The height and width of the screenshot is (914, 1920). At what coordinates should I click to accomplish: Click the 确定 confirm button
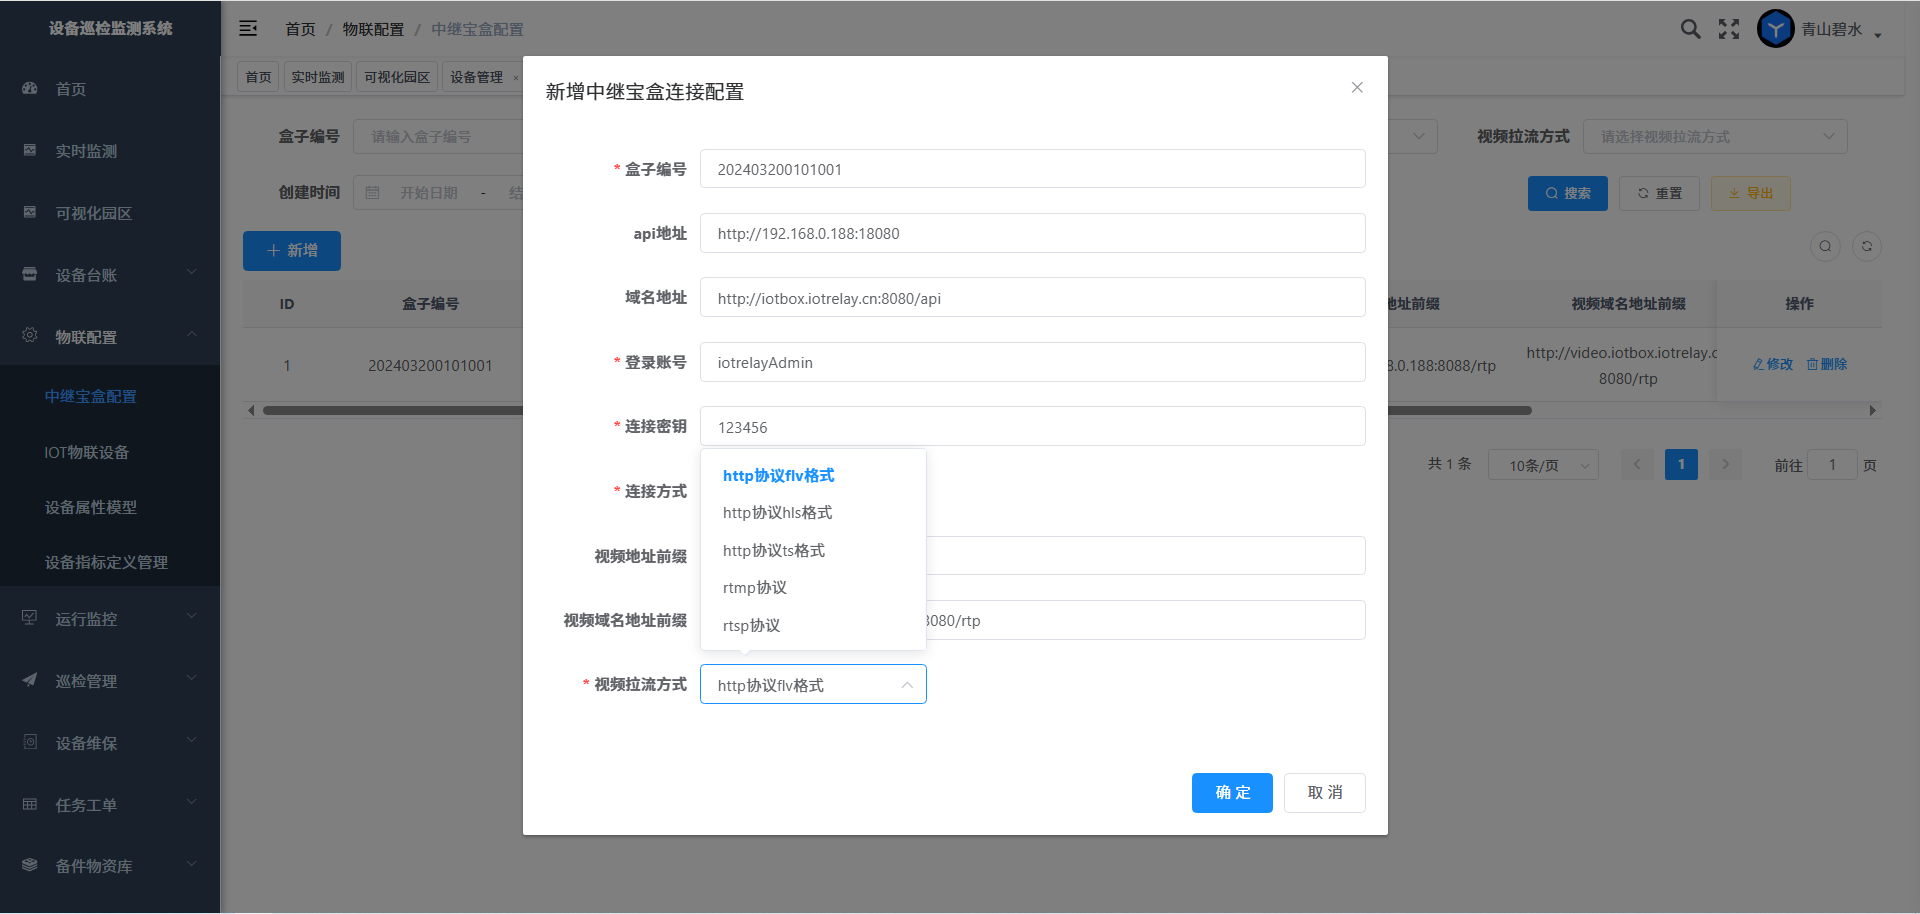point(1231,793)
